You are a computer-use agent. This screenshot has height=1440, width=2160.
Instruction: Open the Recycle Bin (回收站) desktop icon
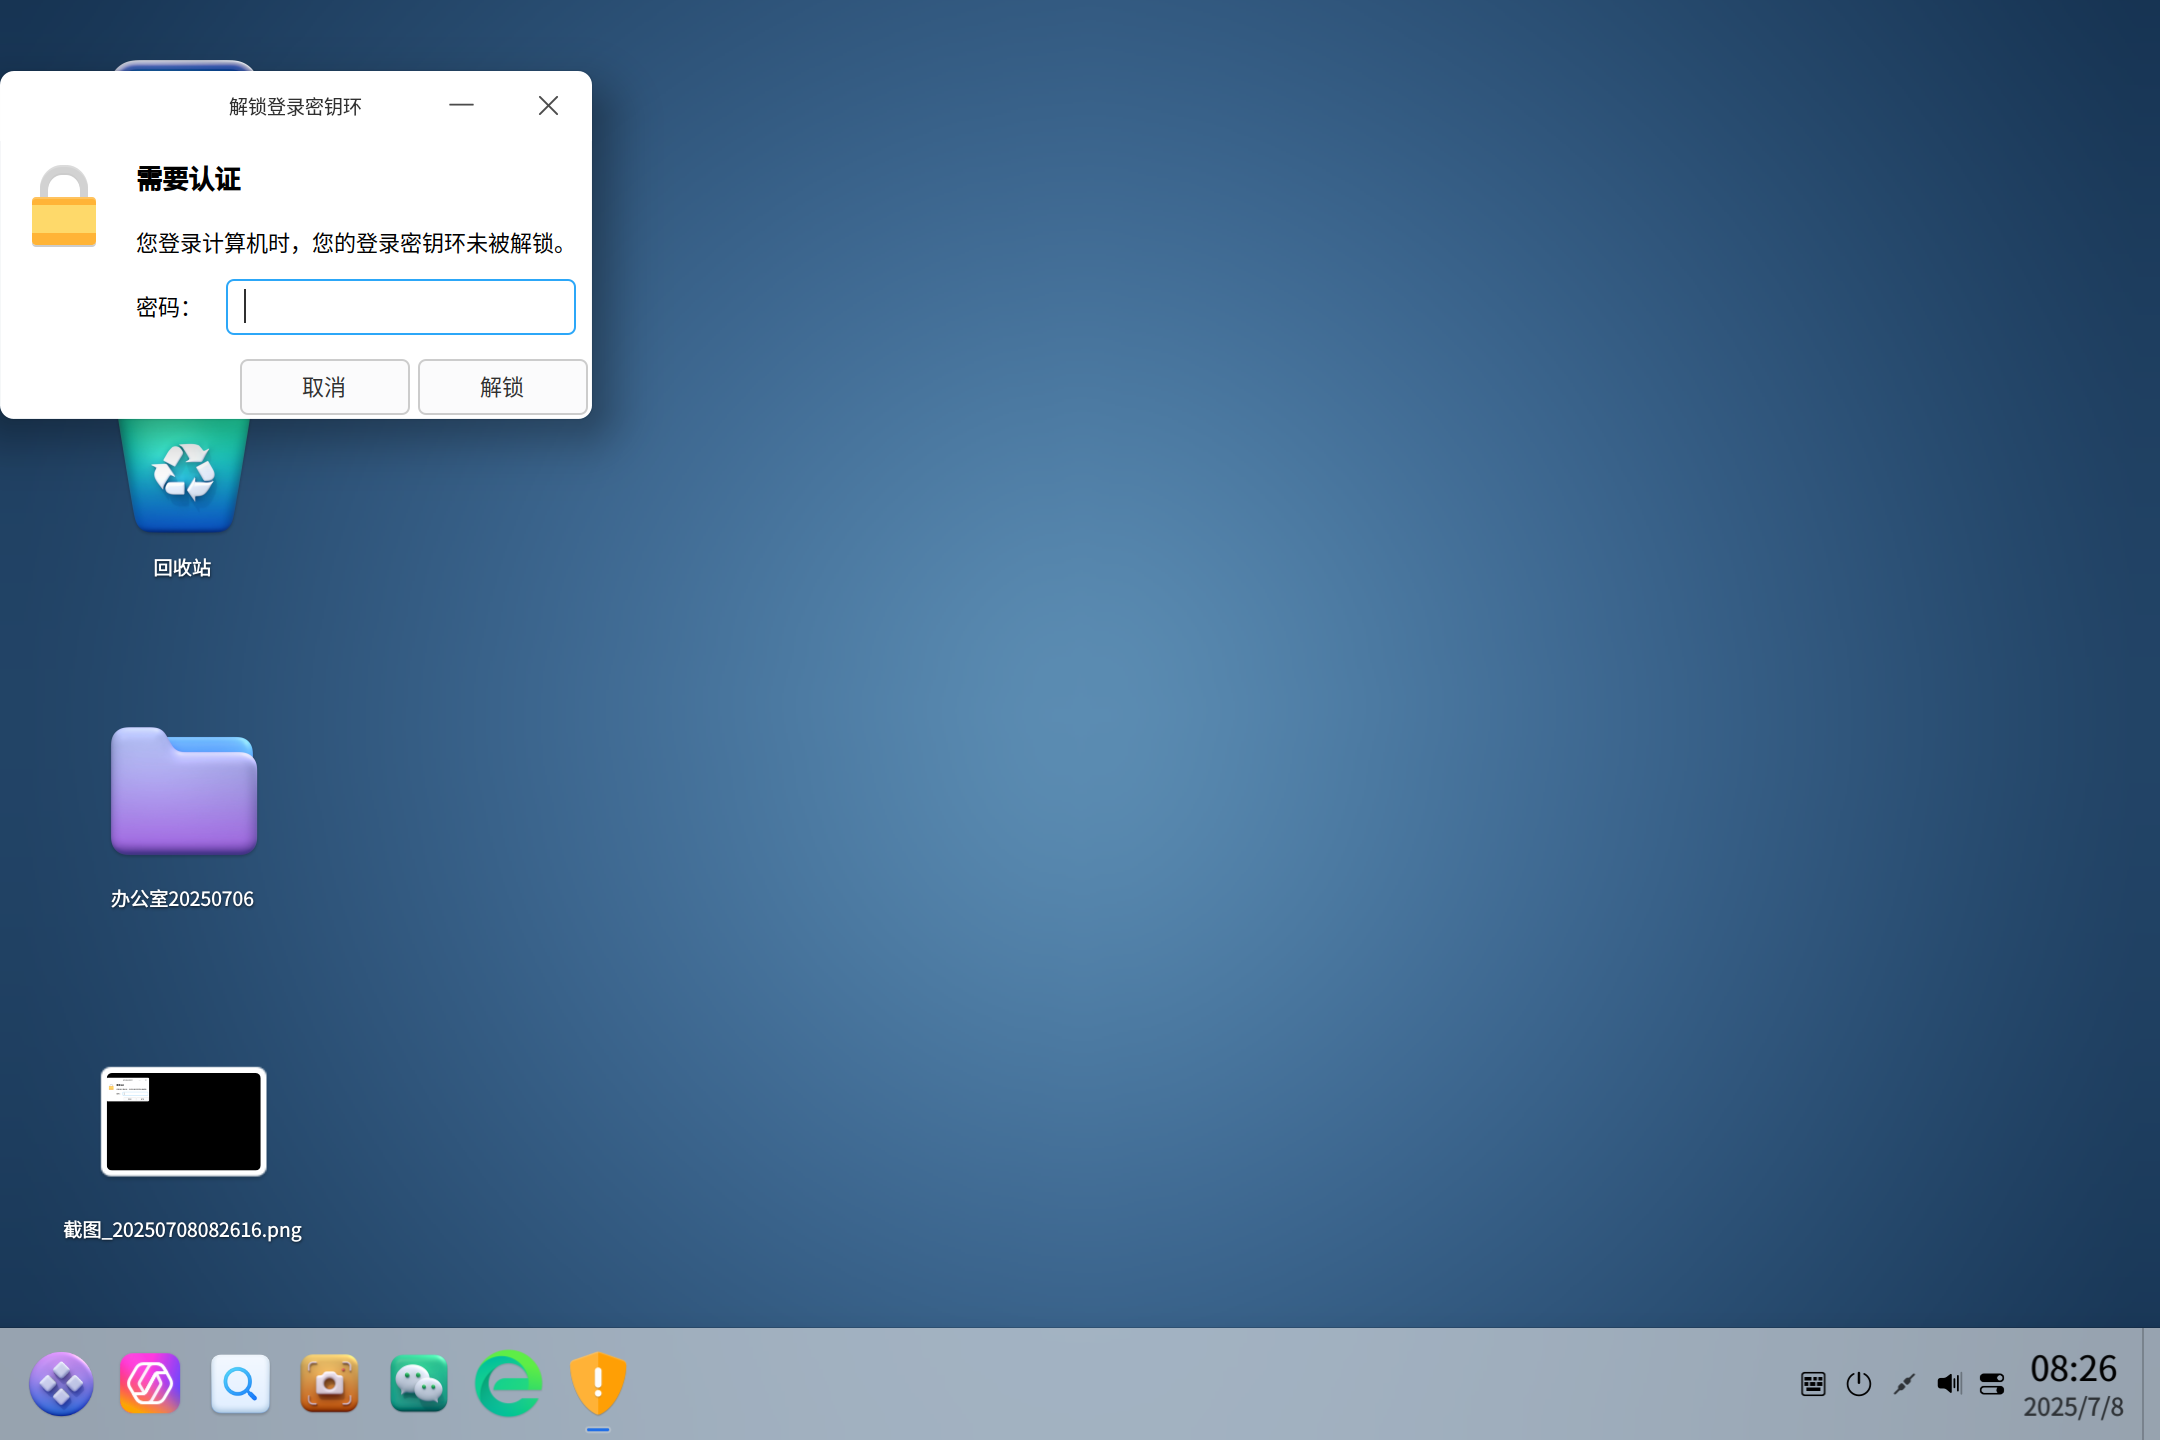pos(184,475)
